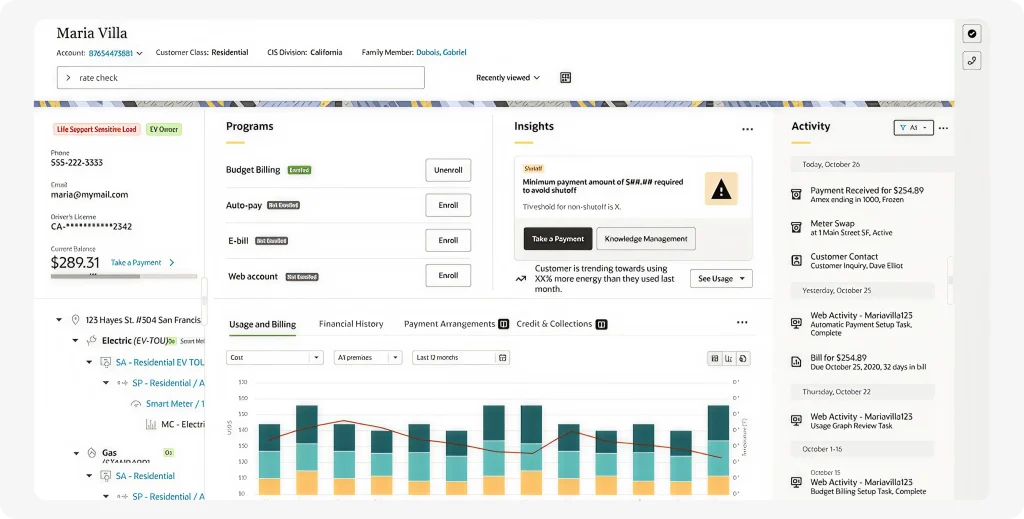Click the bar chart icon beside MC - Electric
The height and width of the screenshot is (519, 1024).
pos(150,424)
